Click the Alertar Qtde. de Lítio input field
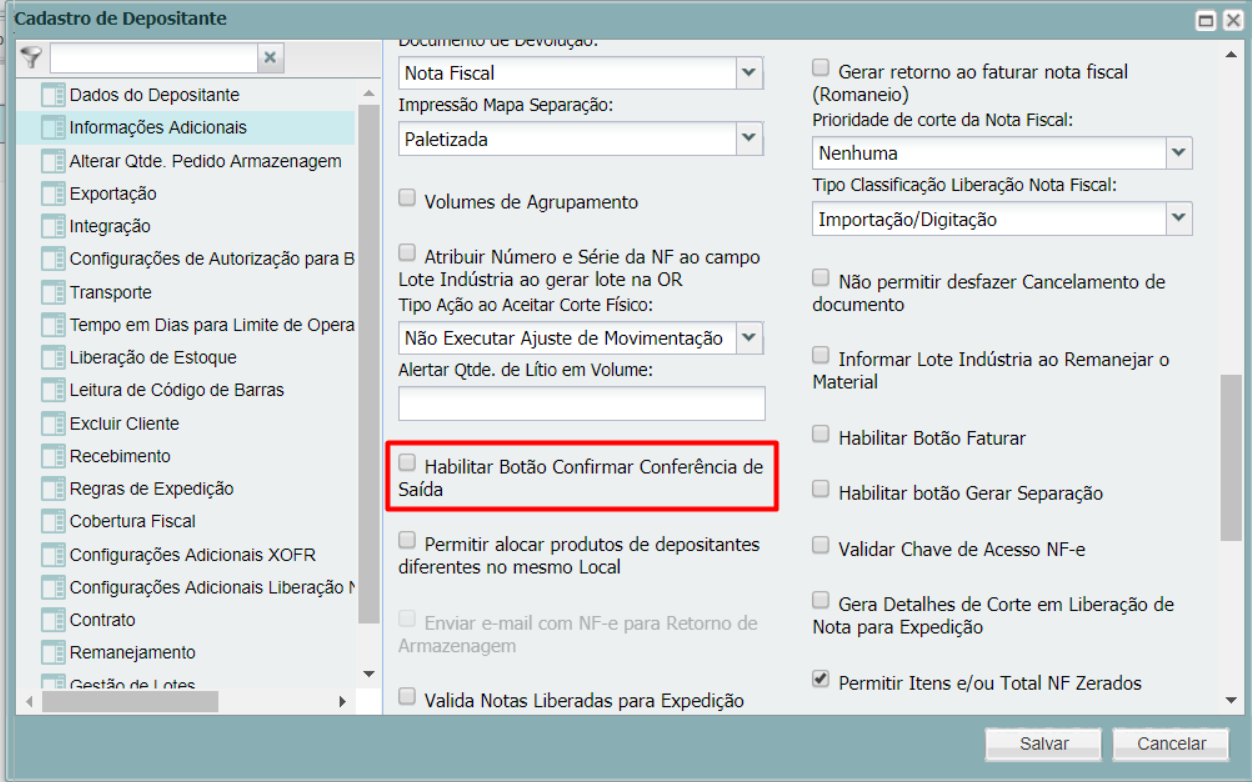The image size is (1252, 782). [x=581, y=404]
